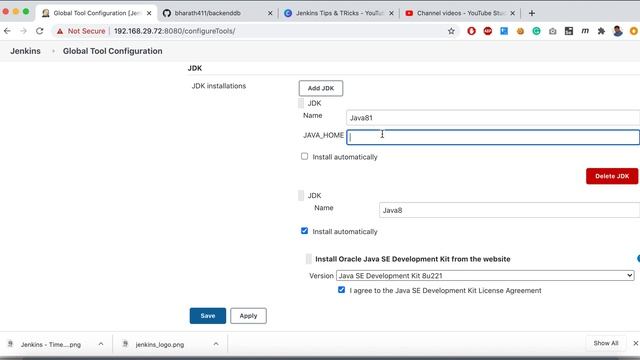Click the Not Secure warning icon
The height and width of the screenshot is (360, 640).
(60, 31)
